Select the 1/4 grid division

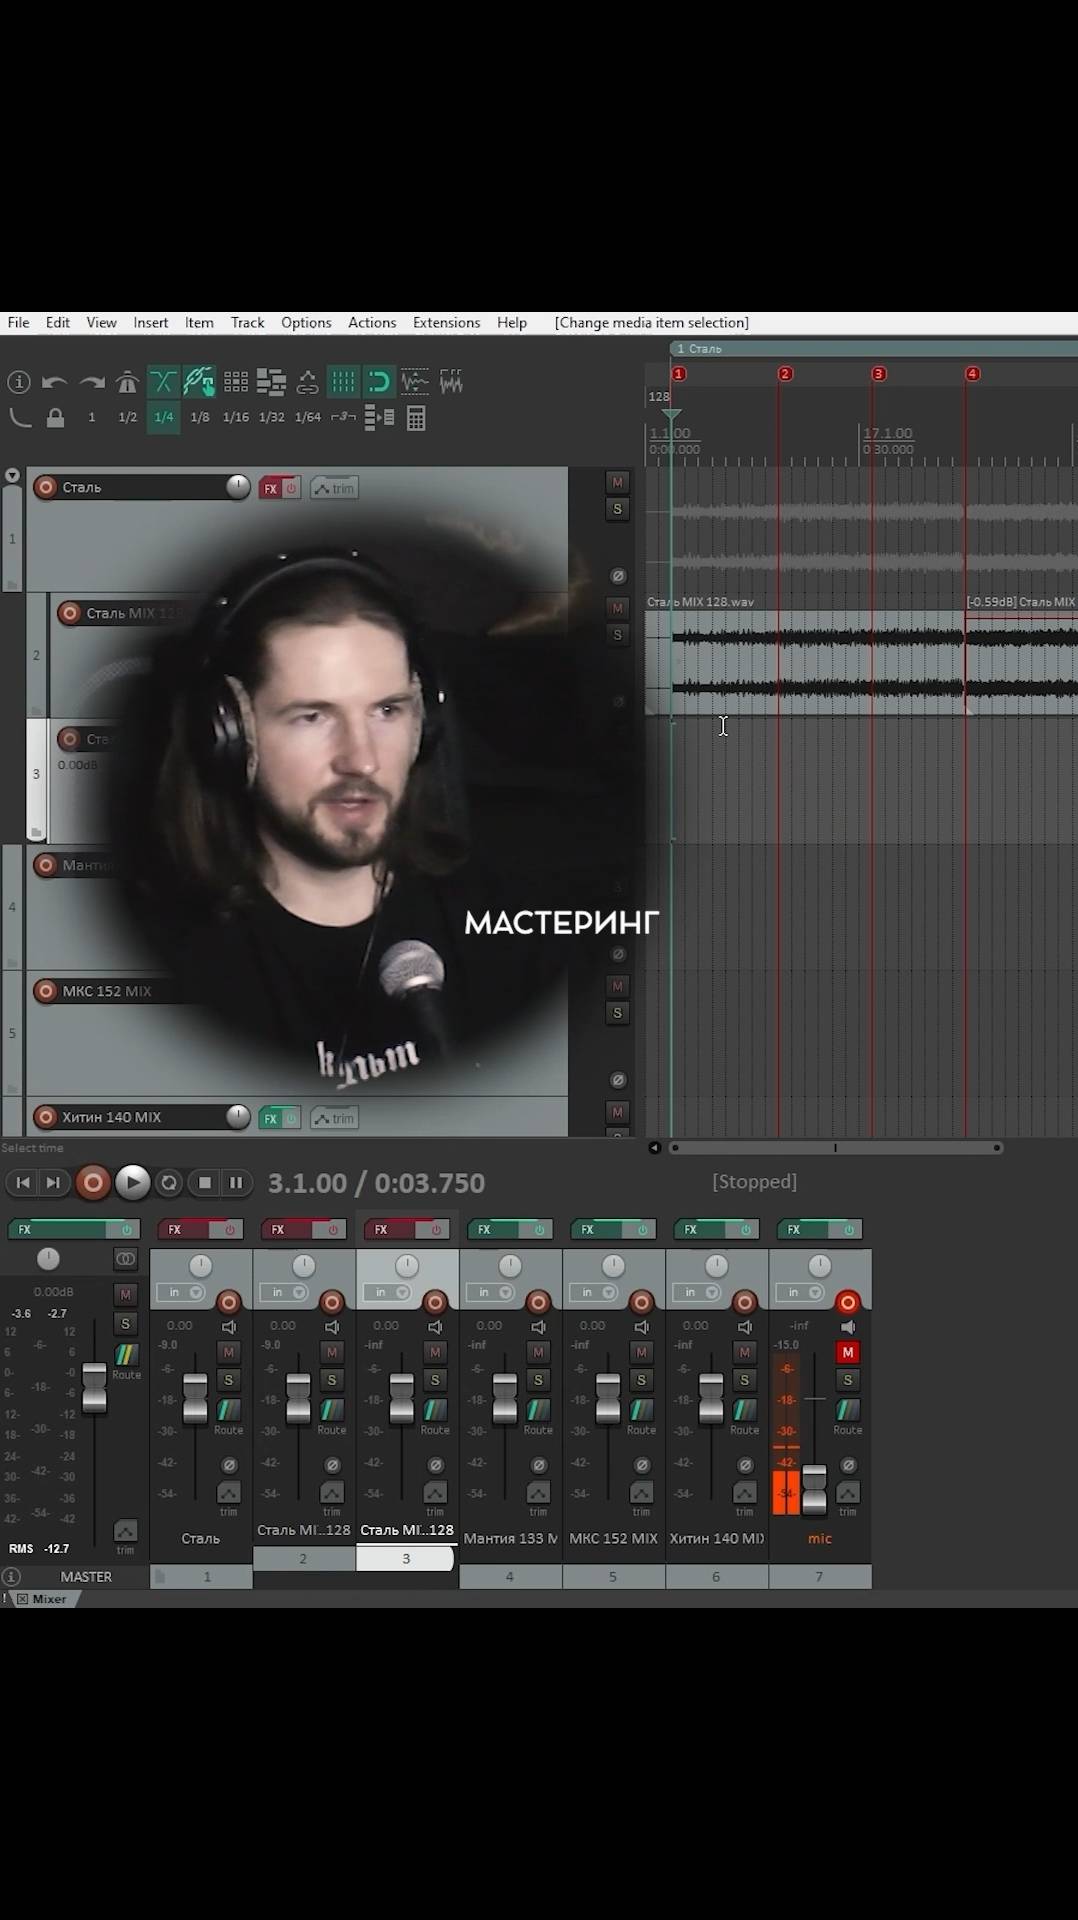tap(164, 418)
